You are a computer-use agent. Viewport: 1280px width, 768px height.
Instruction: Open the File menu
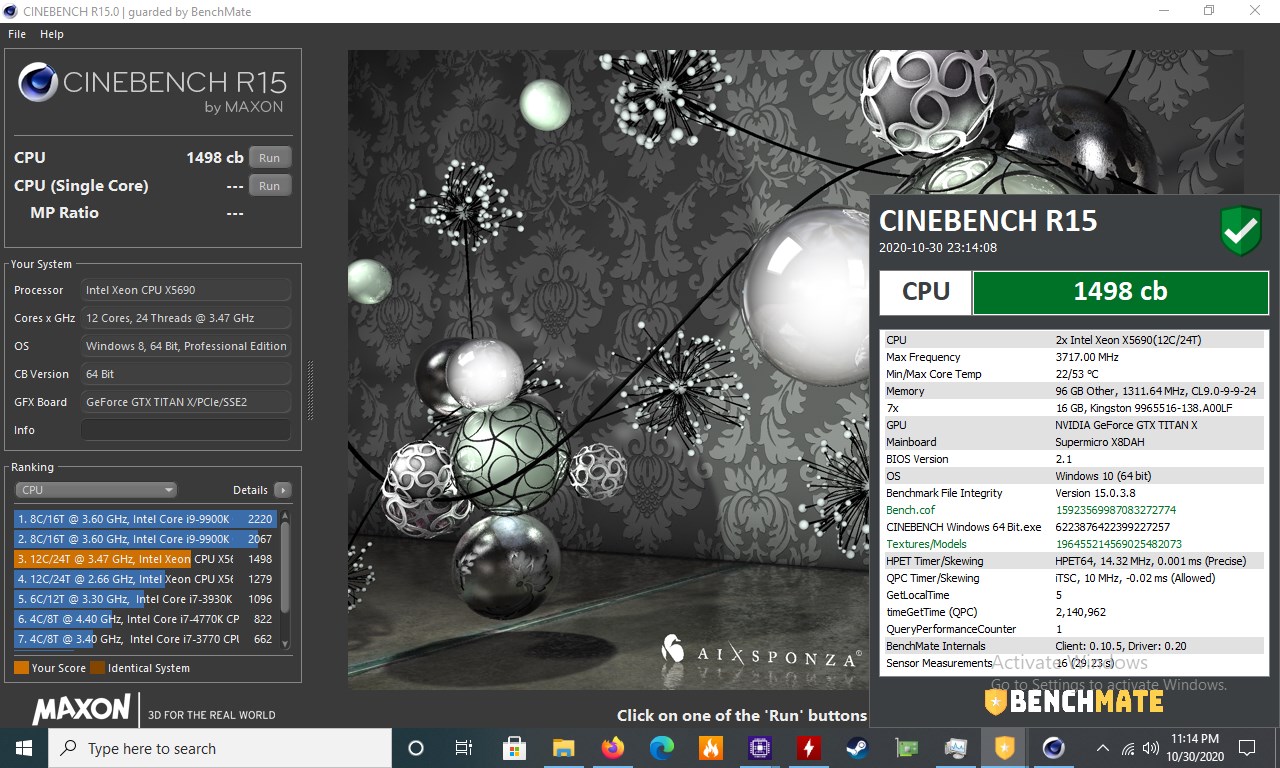17,34
